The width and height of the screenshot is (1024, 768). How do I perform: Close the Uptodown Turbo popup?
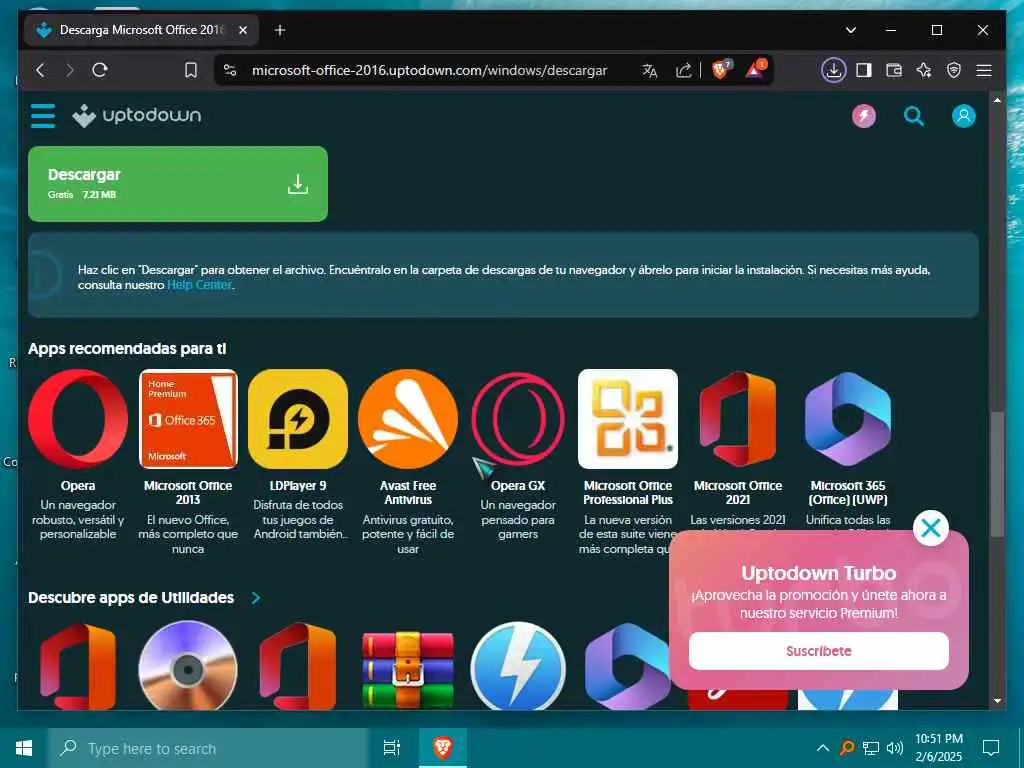[x=931, y=528]
